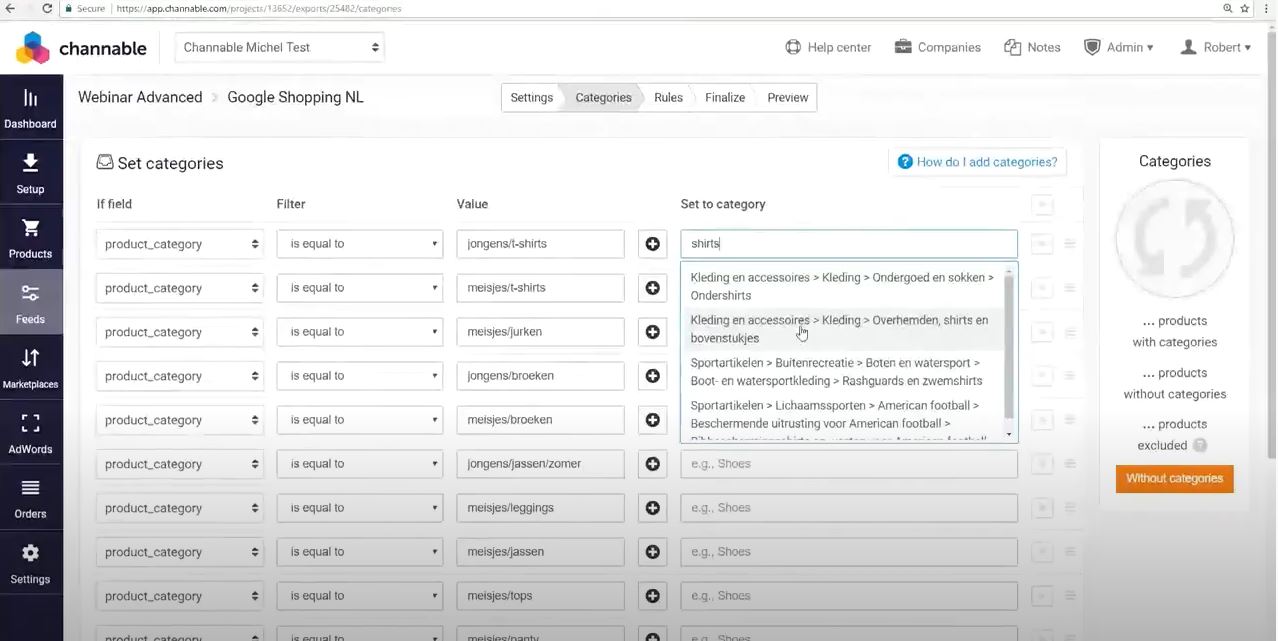
Task: Add condition to jongens/t-shirts row
Action: click(653, 244)
